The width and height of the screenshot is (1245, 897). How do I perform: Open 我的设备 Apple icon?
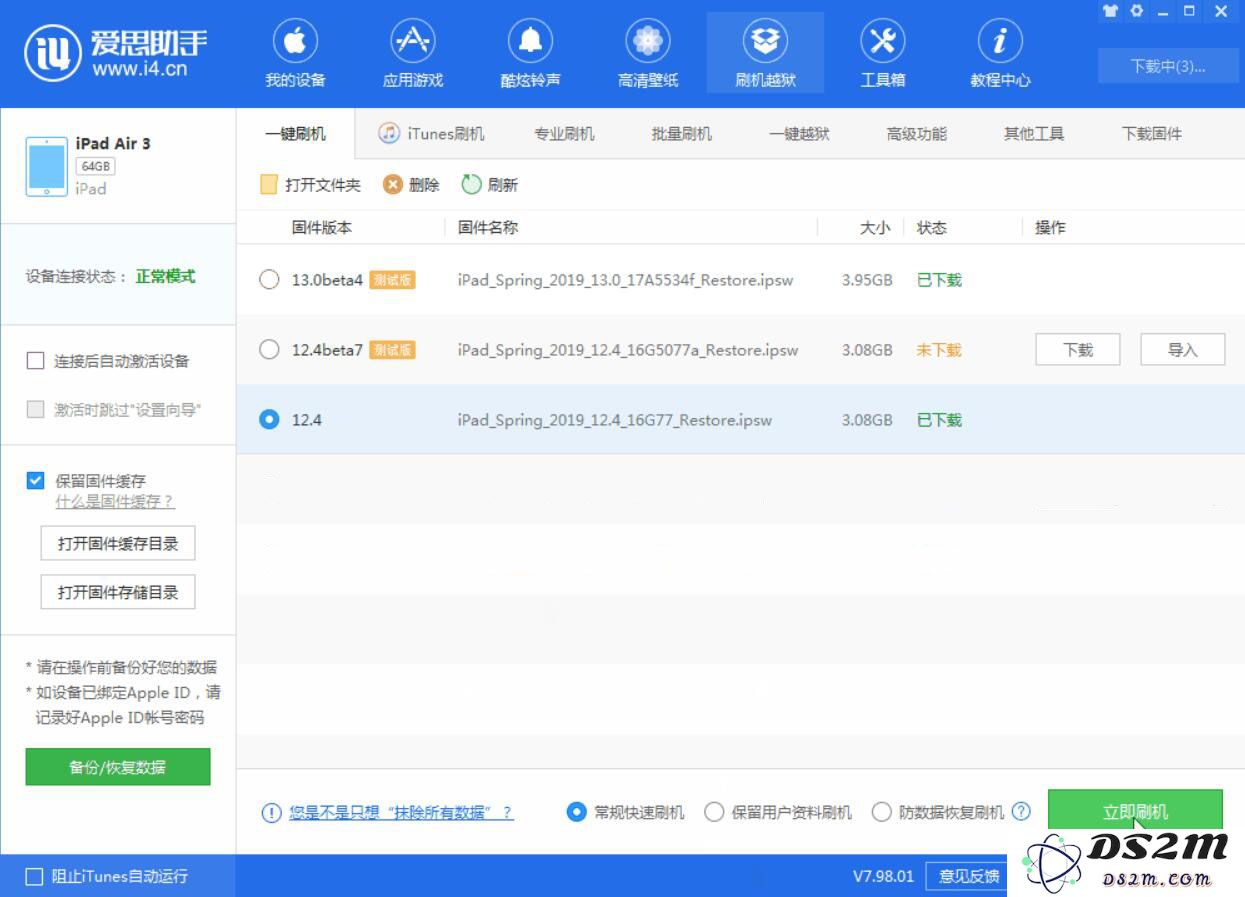click(295, 42)
